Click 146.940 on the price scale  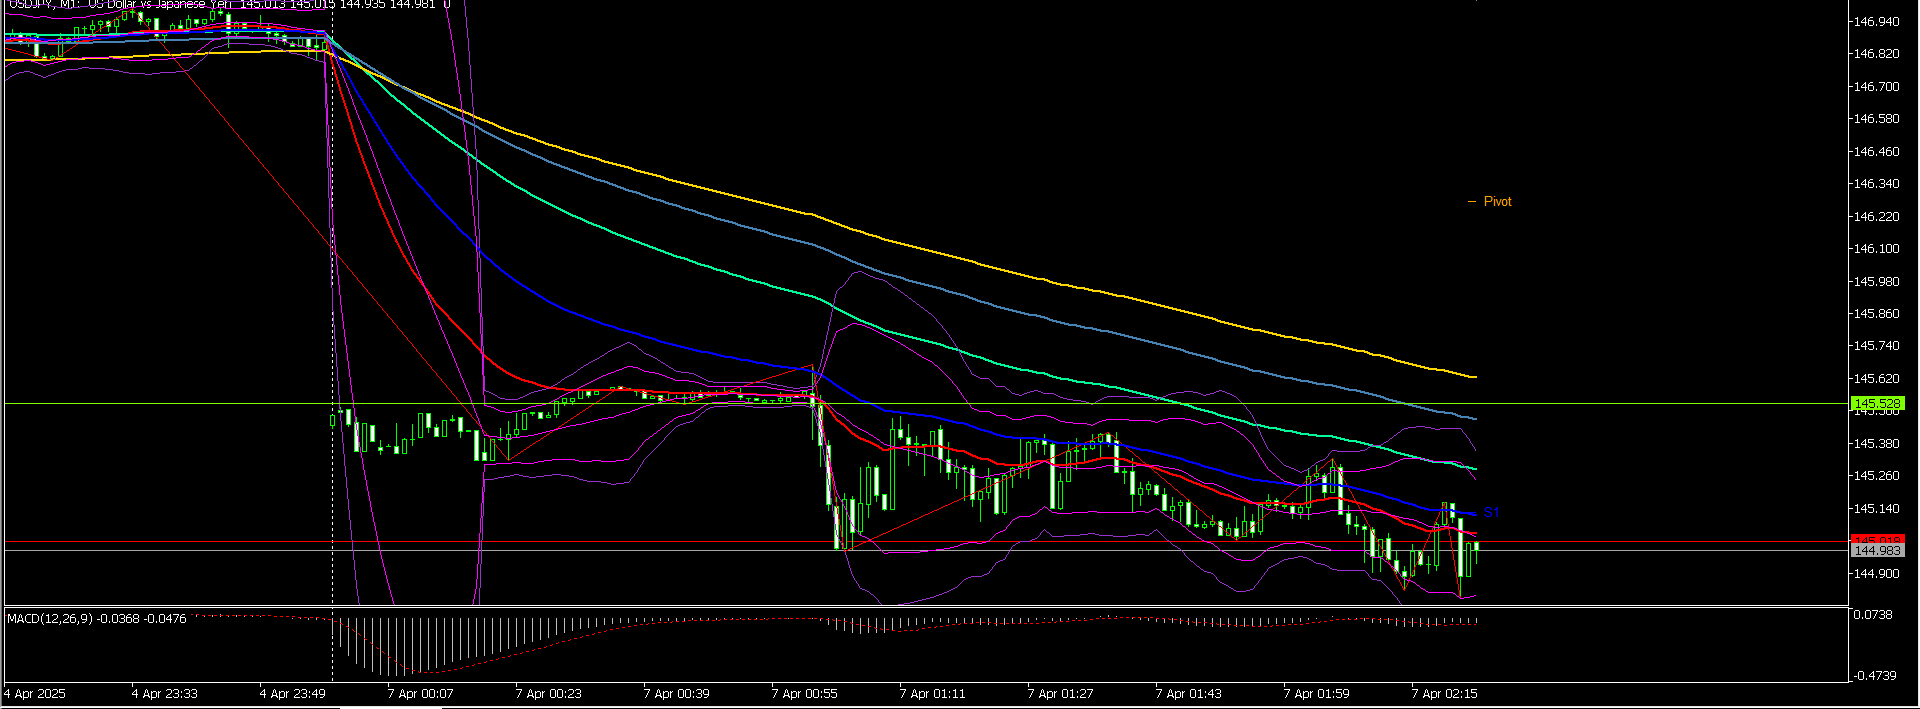(1876, 22)
